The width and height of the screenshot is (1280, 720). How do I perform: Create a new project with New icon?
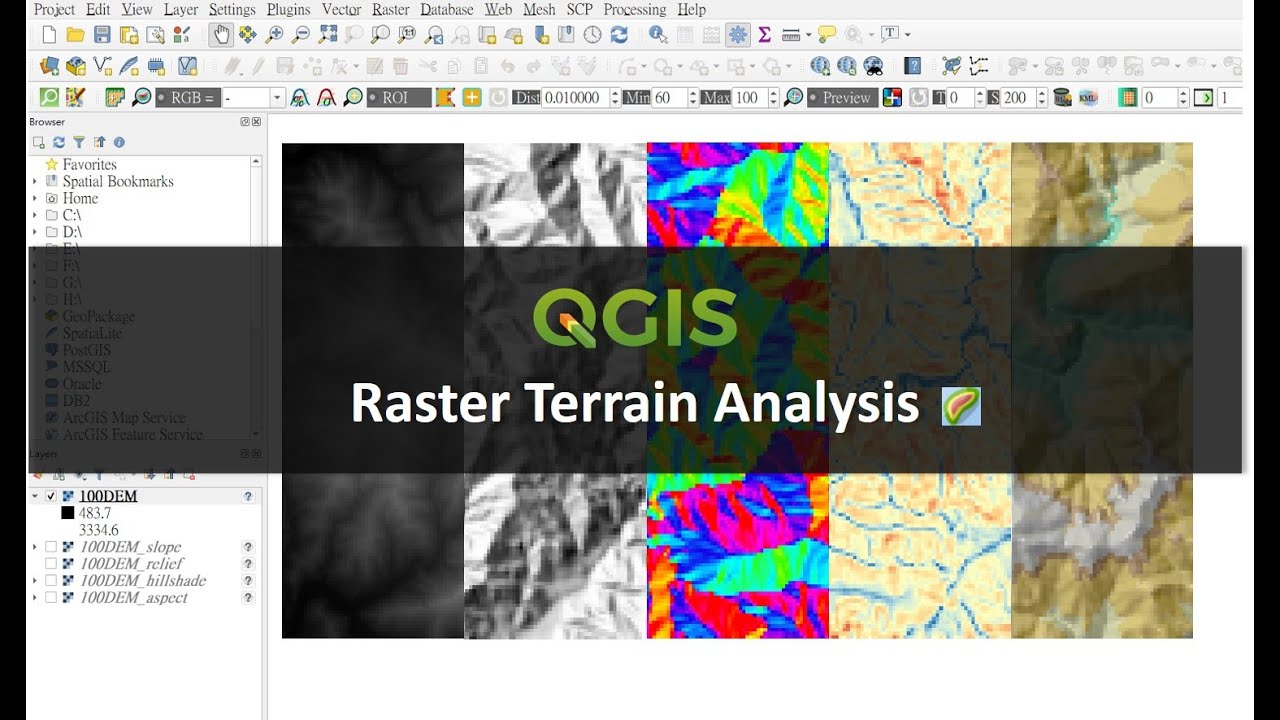click(x=49, y=35)
